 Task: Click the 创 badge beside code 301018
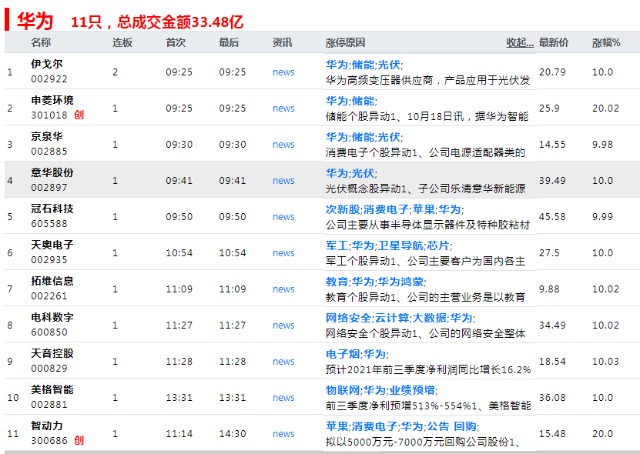click(79, 115)
